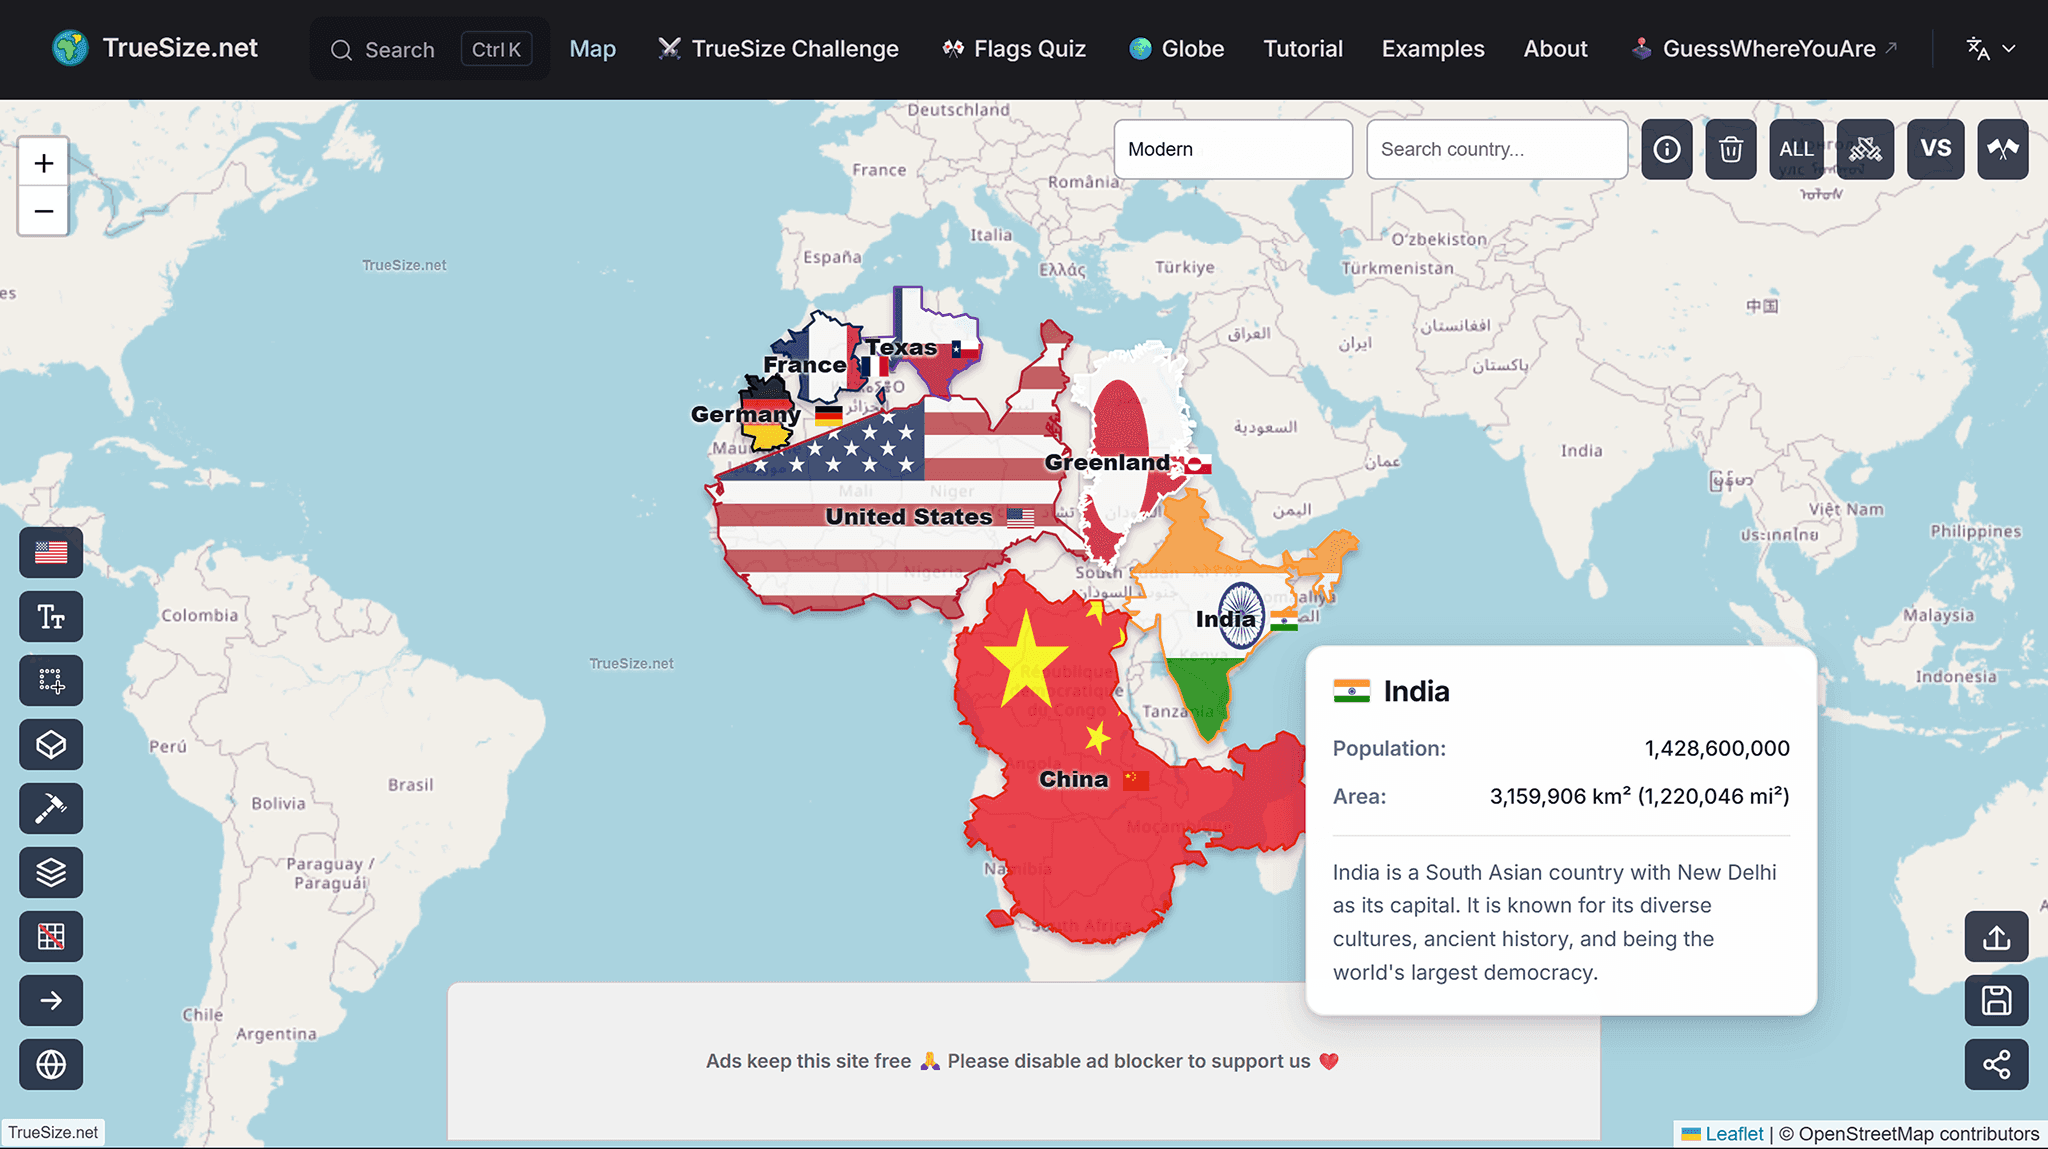This screenshot has height=1149, width=2048.
Task: Click the upload export icon
Action: tap(1996, 937)
